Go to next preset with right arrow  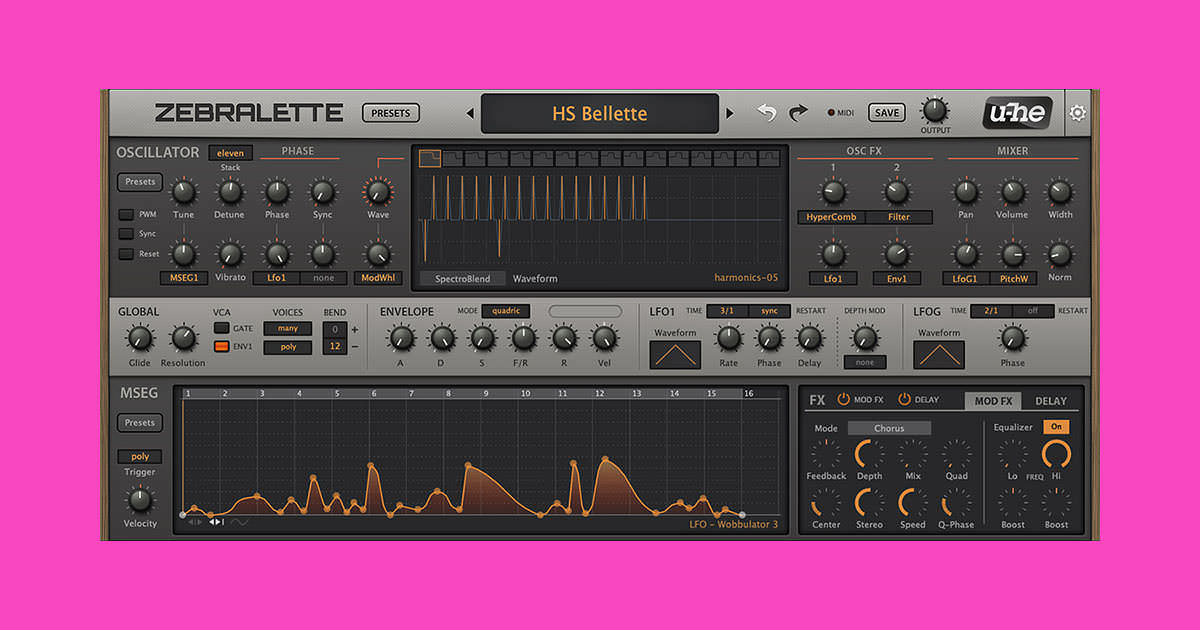(730, 113)
